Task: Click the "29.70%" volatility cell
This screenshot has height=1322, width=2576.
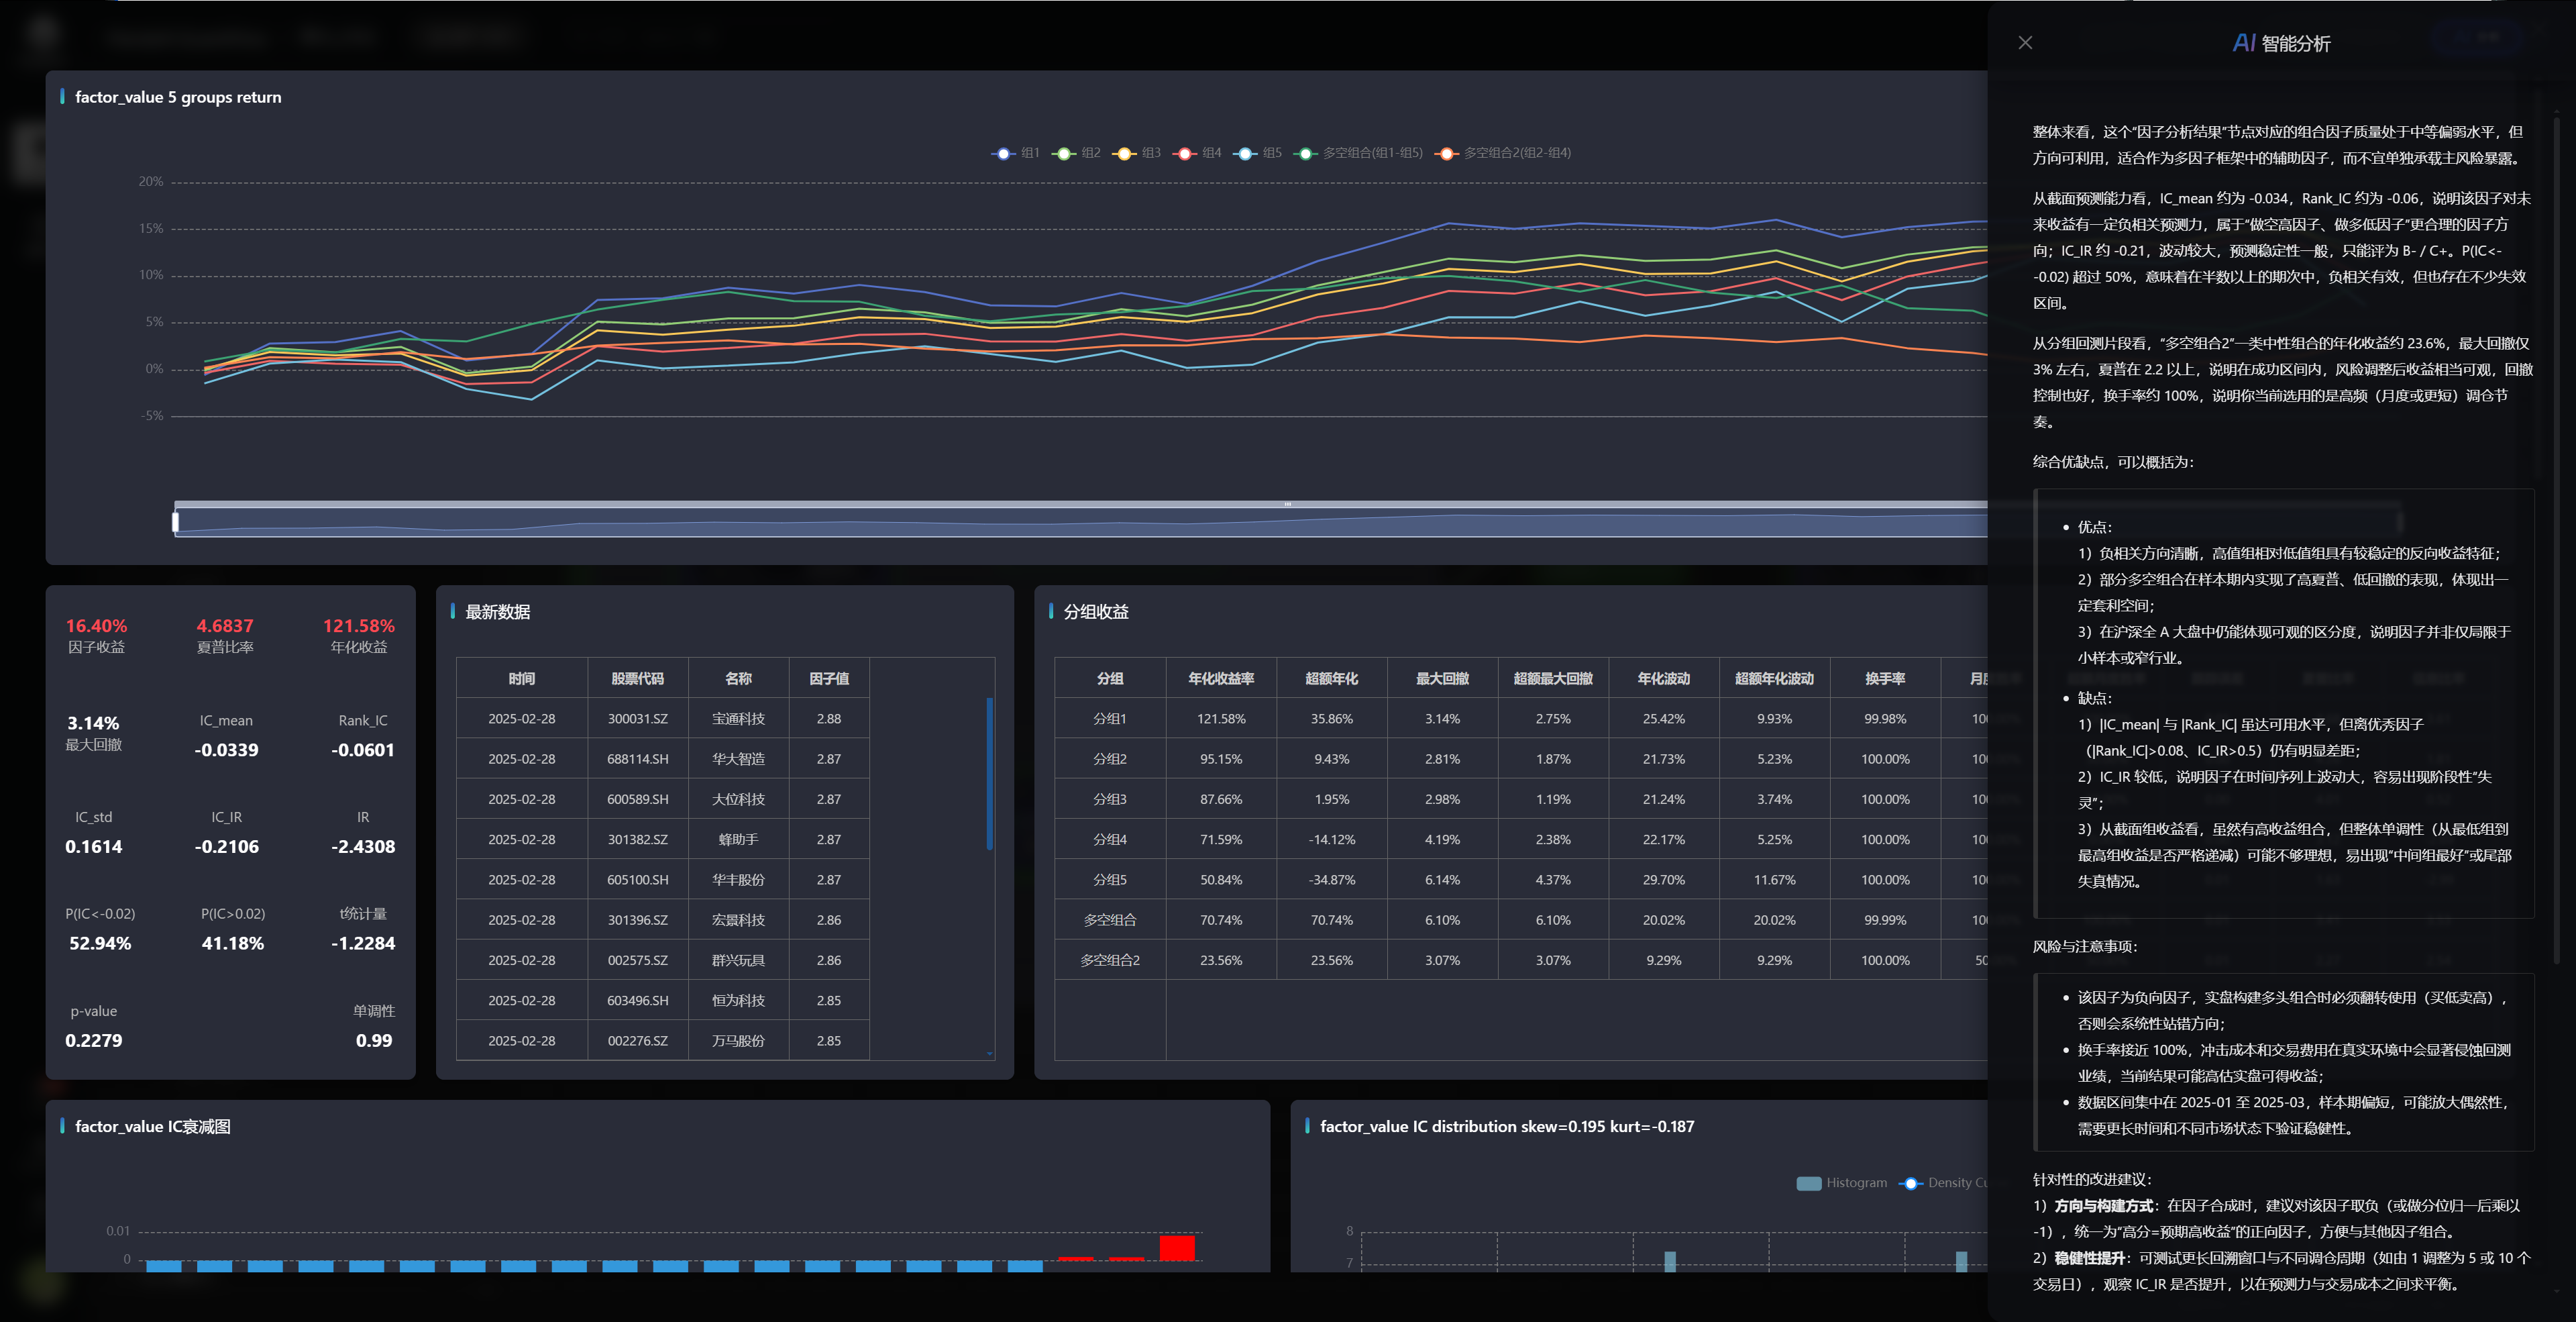Action: pyautogui.click(x=1664, y=880)
